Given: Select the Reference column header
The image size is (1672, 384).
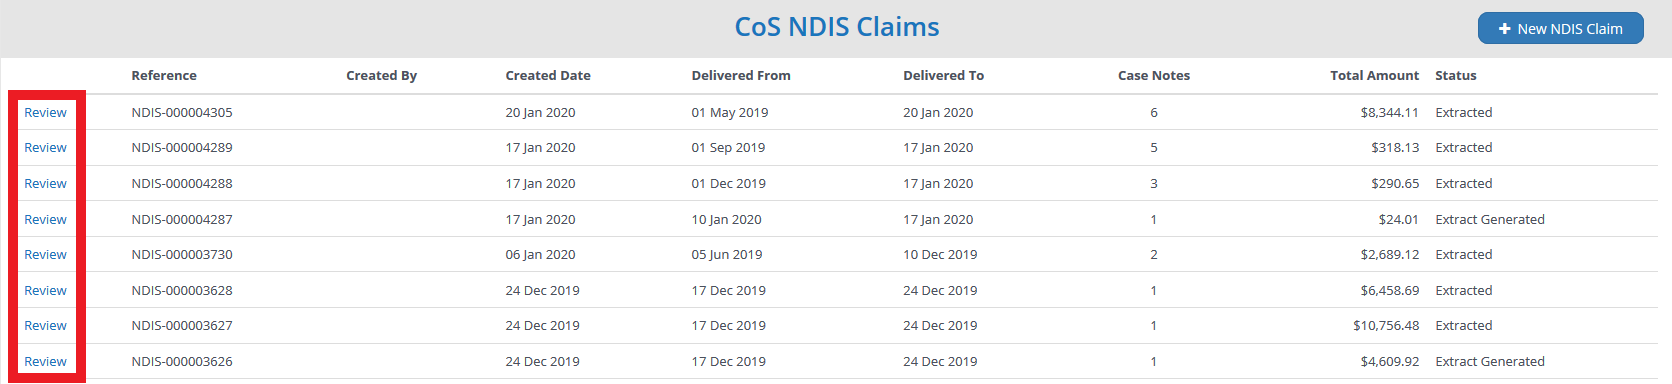Looking at the screenshot, I should 164,75.
